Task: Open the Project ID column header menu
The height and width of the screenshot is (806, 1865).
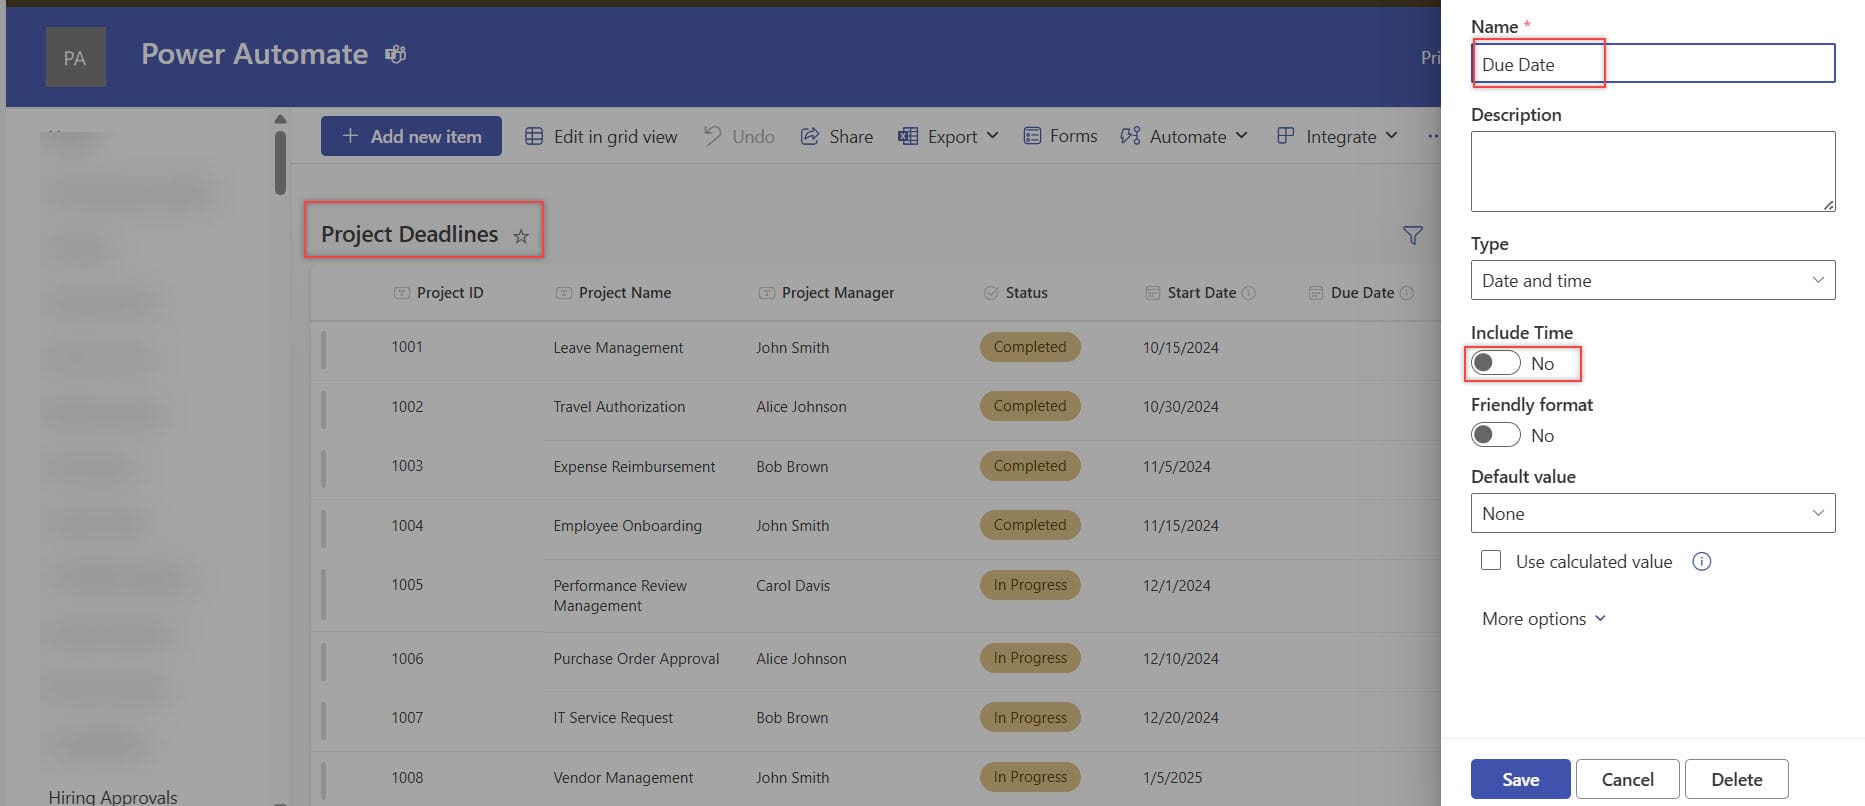Action: [450, 293]
